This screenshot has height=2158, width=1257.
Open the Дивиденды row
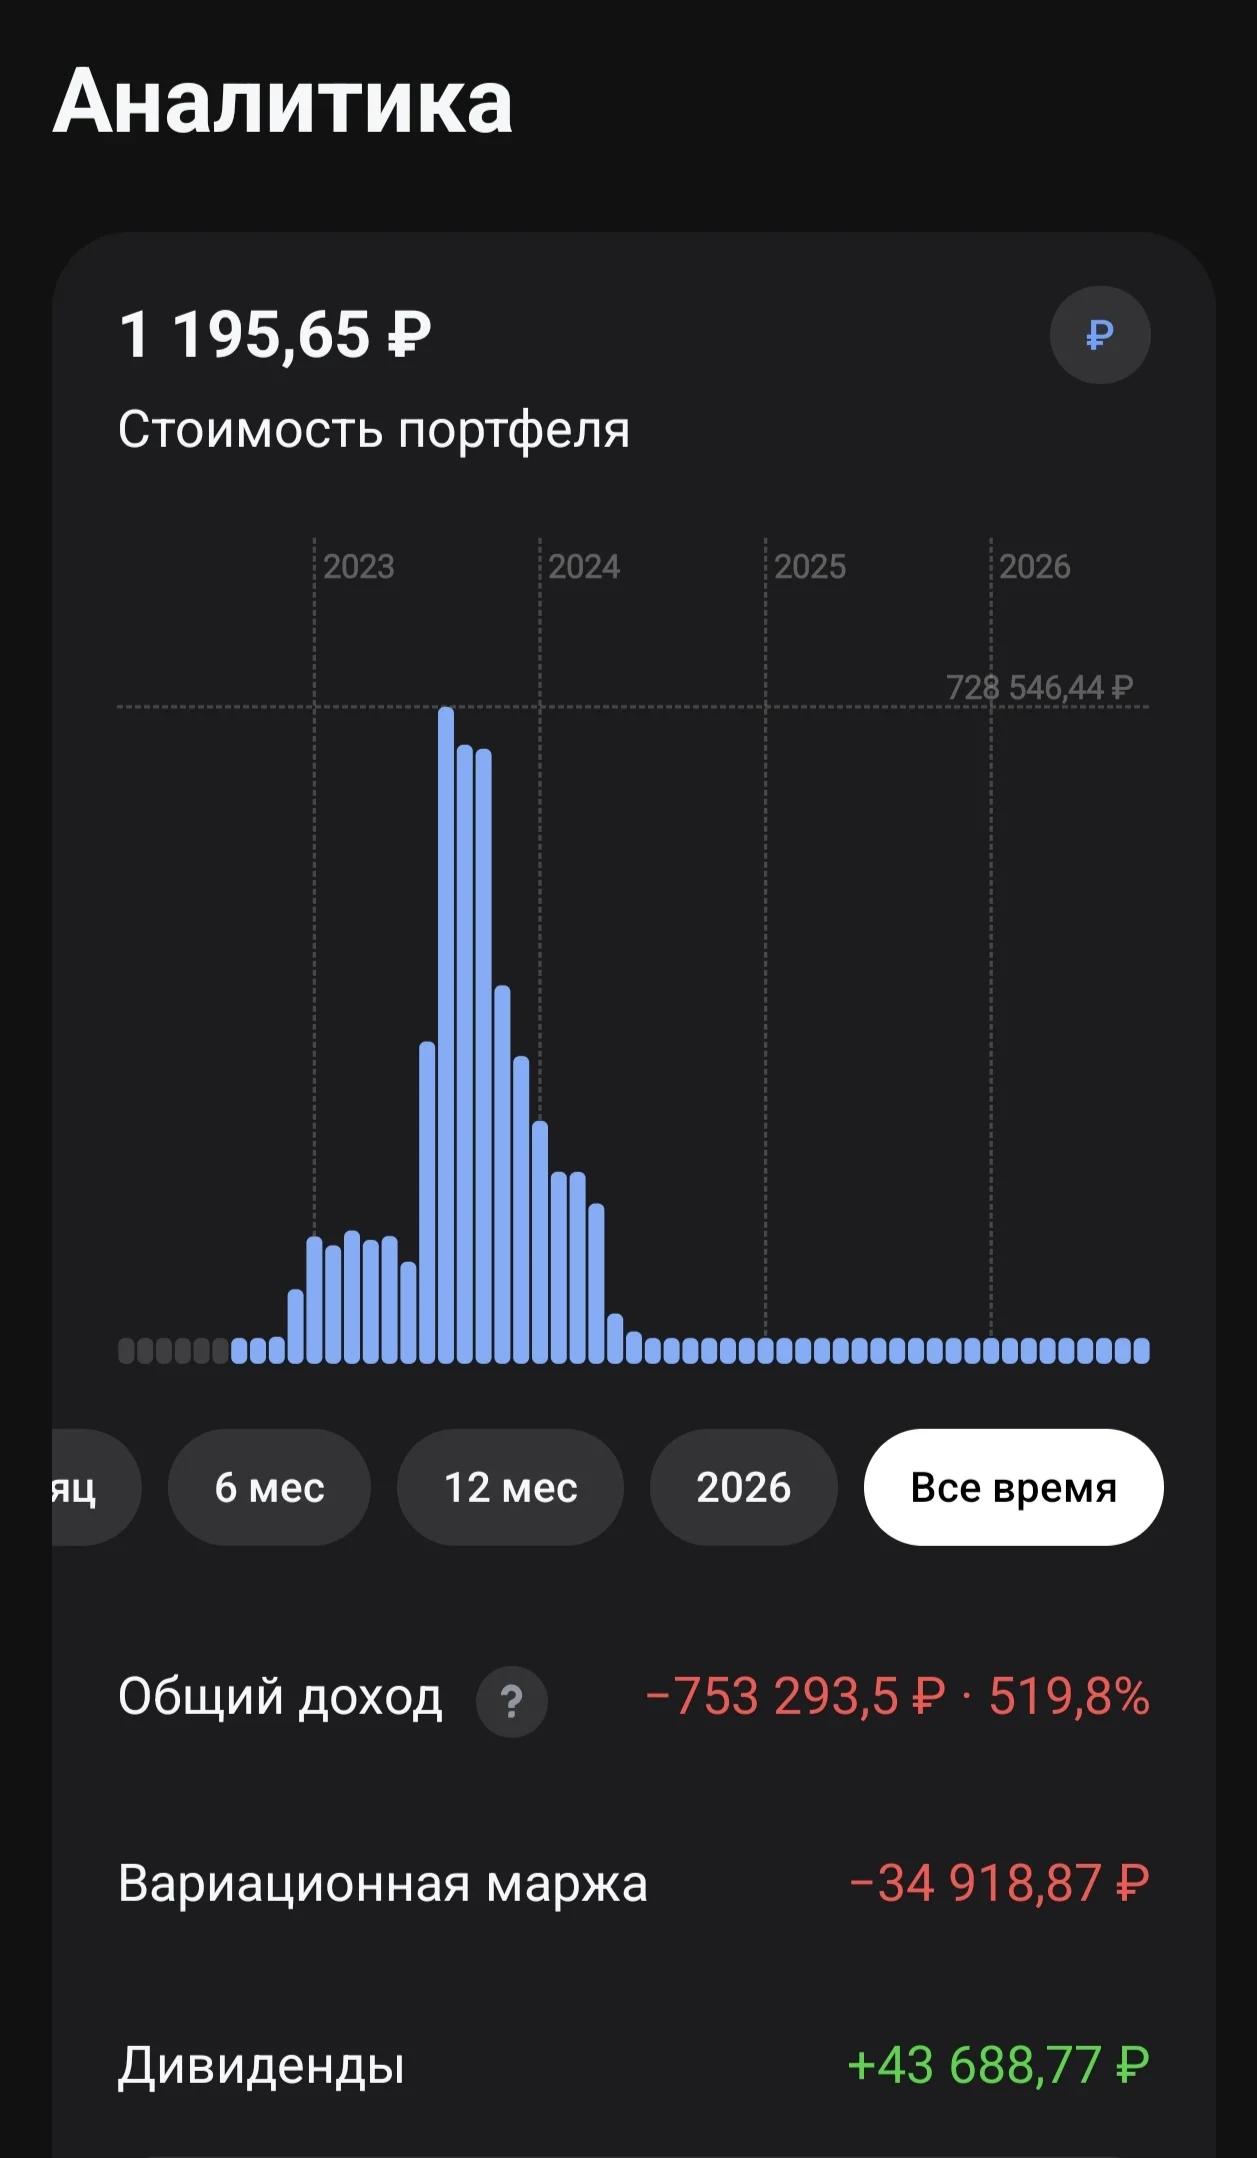point(634,2066)
